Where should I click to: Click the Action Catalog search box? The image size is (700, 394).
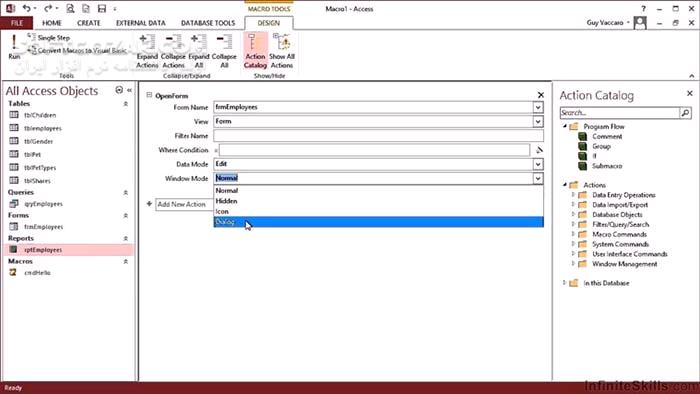tap(620, 113)
